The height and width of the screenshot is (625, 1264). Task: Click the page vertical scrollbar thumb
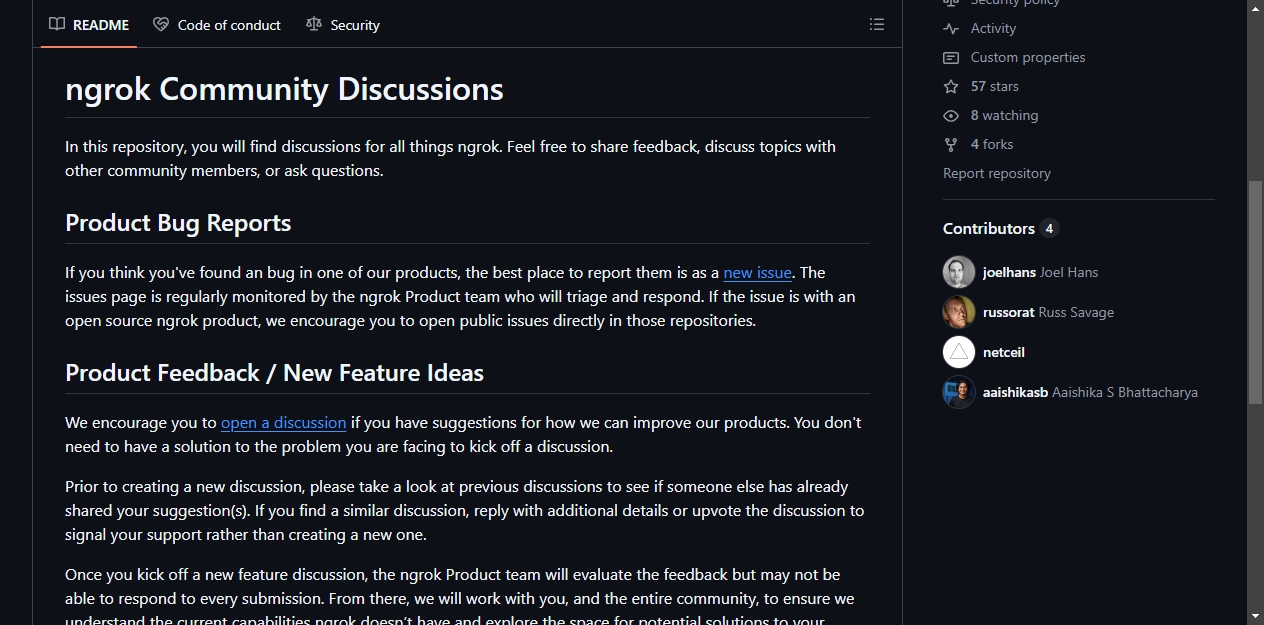tap(1255, 292)
